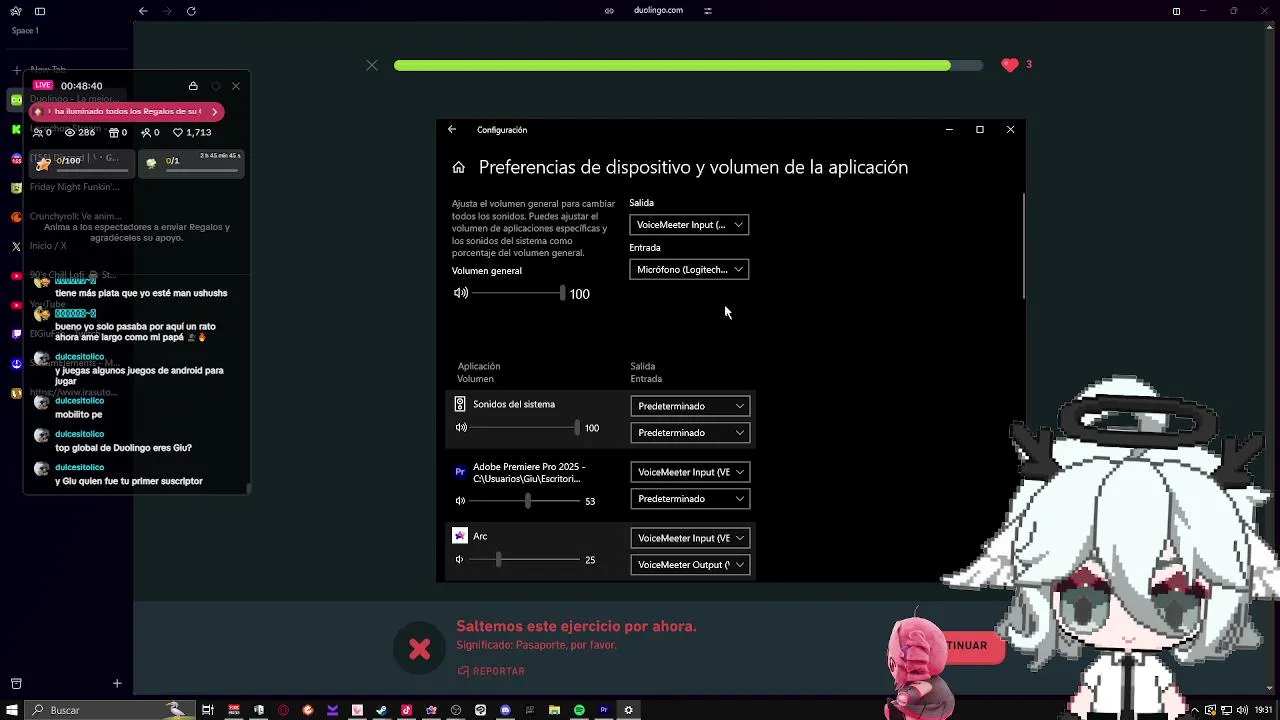This screenshot has width=1280, height=720.
Task: Click the REPORTAR link
Action: [491, 671]
